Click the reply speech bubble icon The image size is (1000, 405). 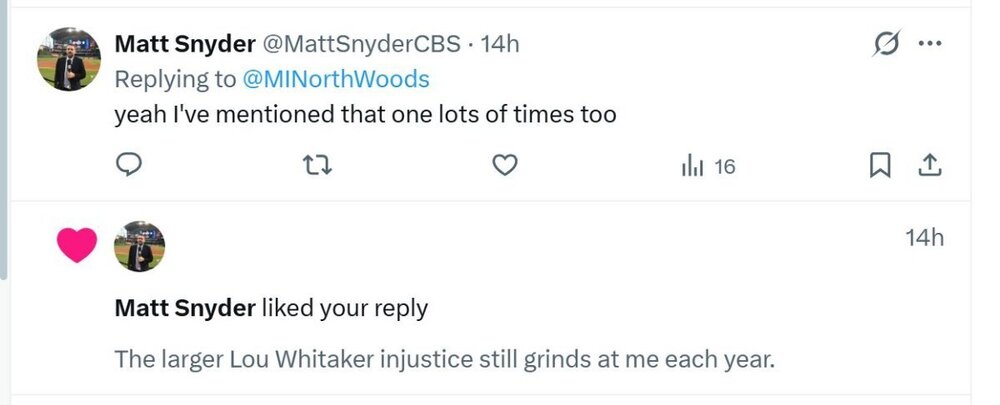point(129,166)
